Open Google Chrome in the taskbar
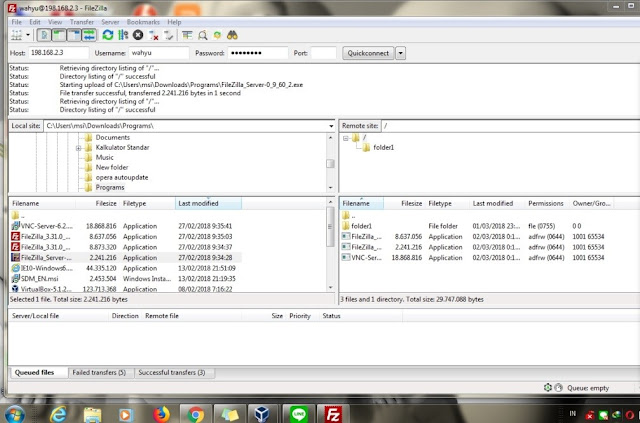 [x=196, y=414]
